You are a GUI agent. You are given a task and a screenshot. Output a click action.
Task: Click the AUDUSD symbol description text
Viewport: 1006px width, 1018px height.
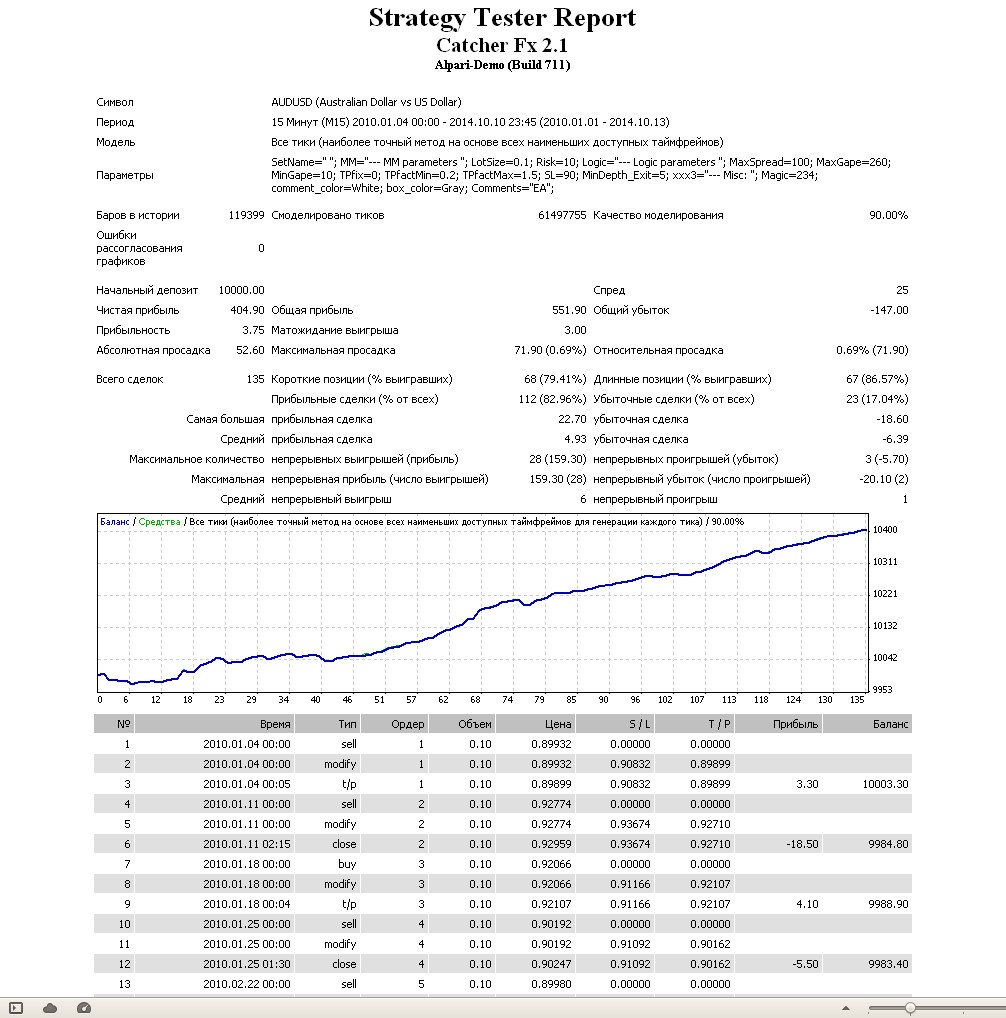tap(366, 102)
